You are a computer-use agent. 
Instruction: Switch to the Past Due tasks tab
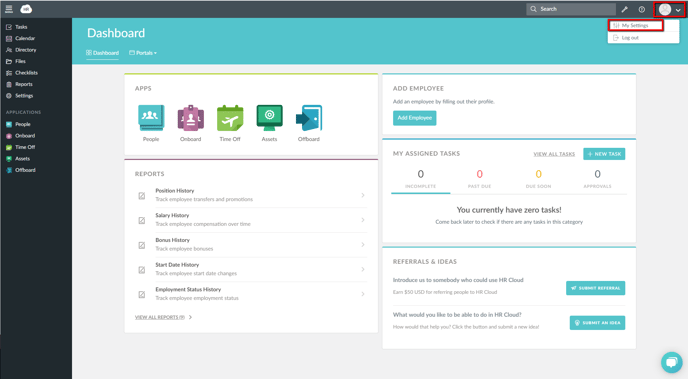480,179
